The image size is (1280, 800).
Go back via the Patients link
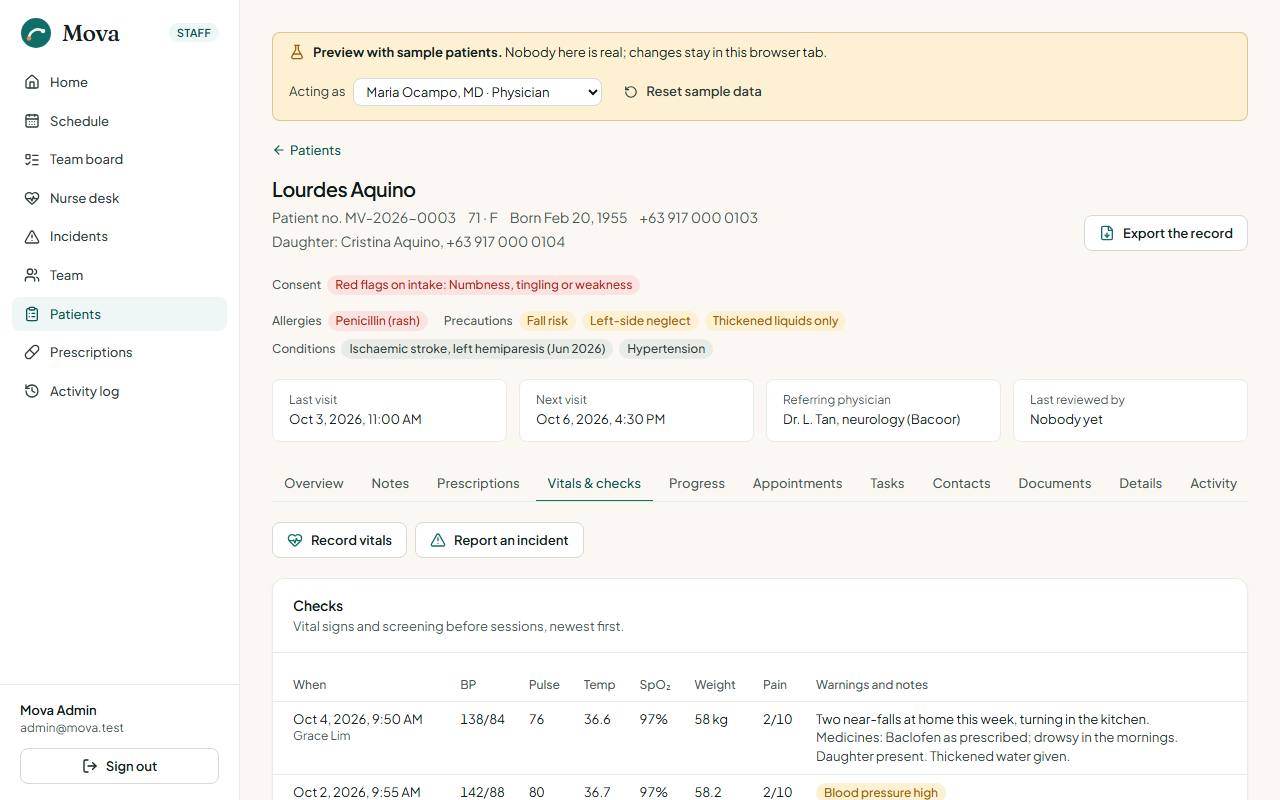point(307,150)
